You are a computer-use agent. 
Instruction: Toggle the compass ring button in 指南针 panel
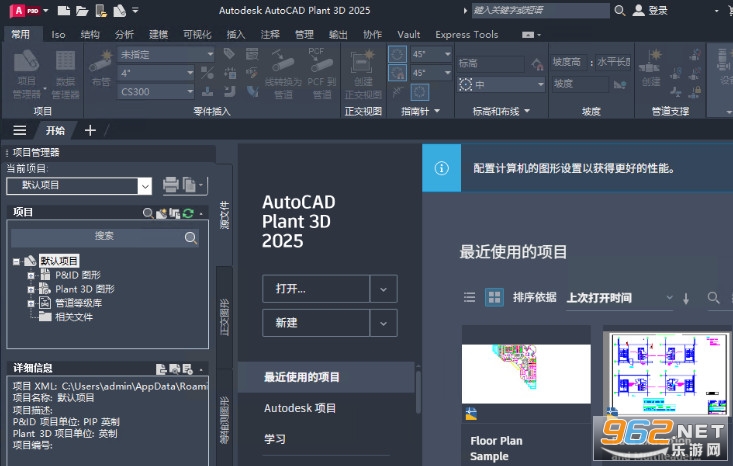420,92
